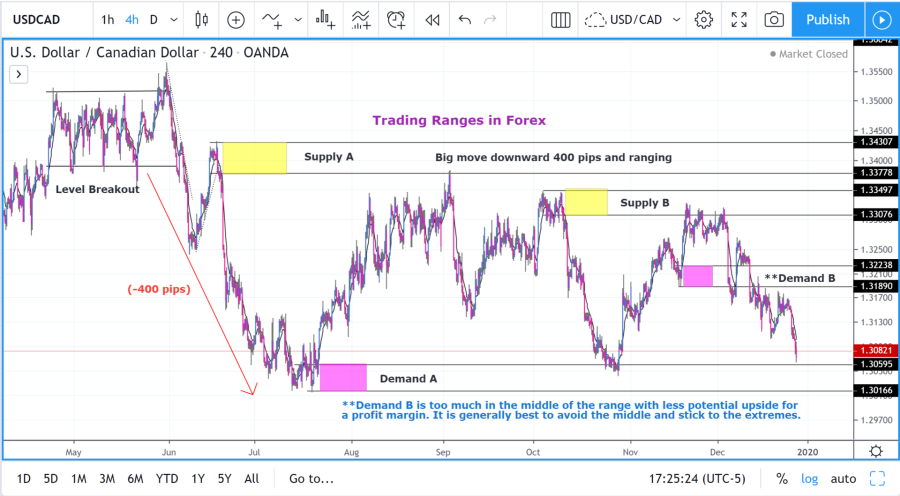Undo the last chart action
Screen dimensions: 900x496
[x=464, y=19]
